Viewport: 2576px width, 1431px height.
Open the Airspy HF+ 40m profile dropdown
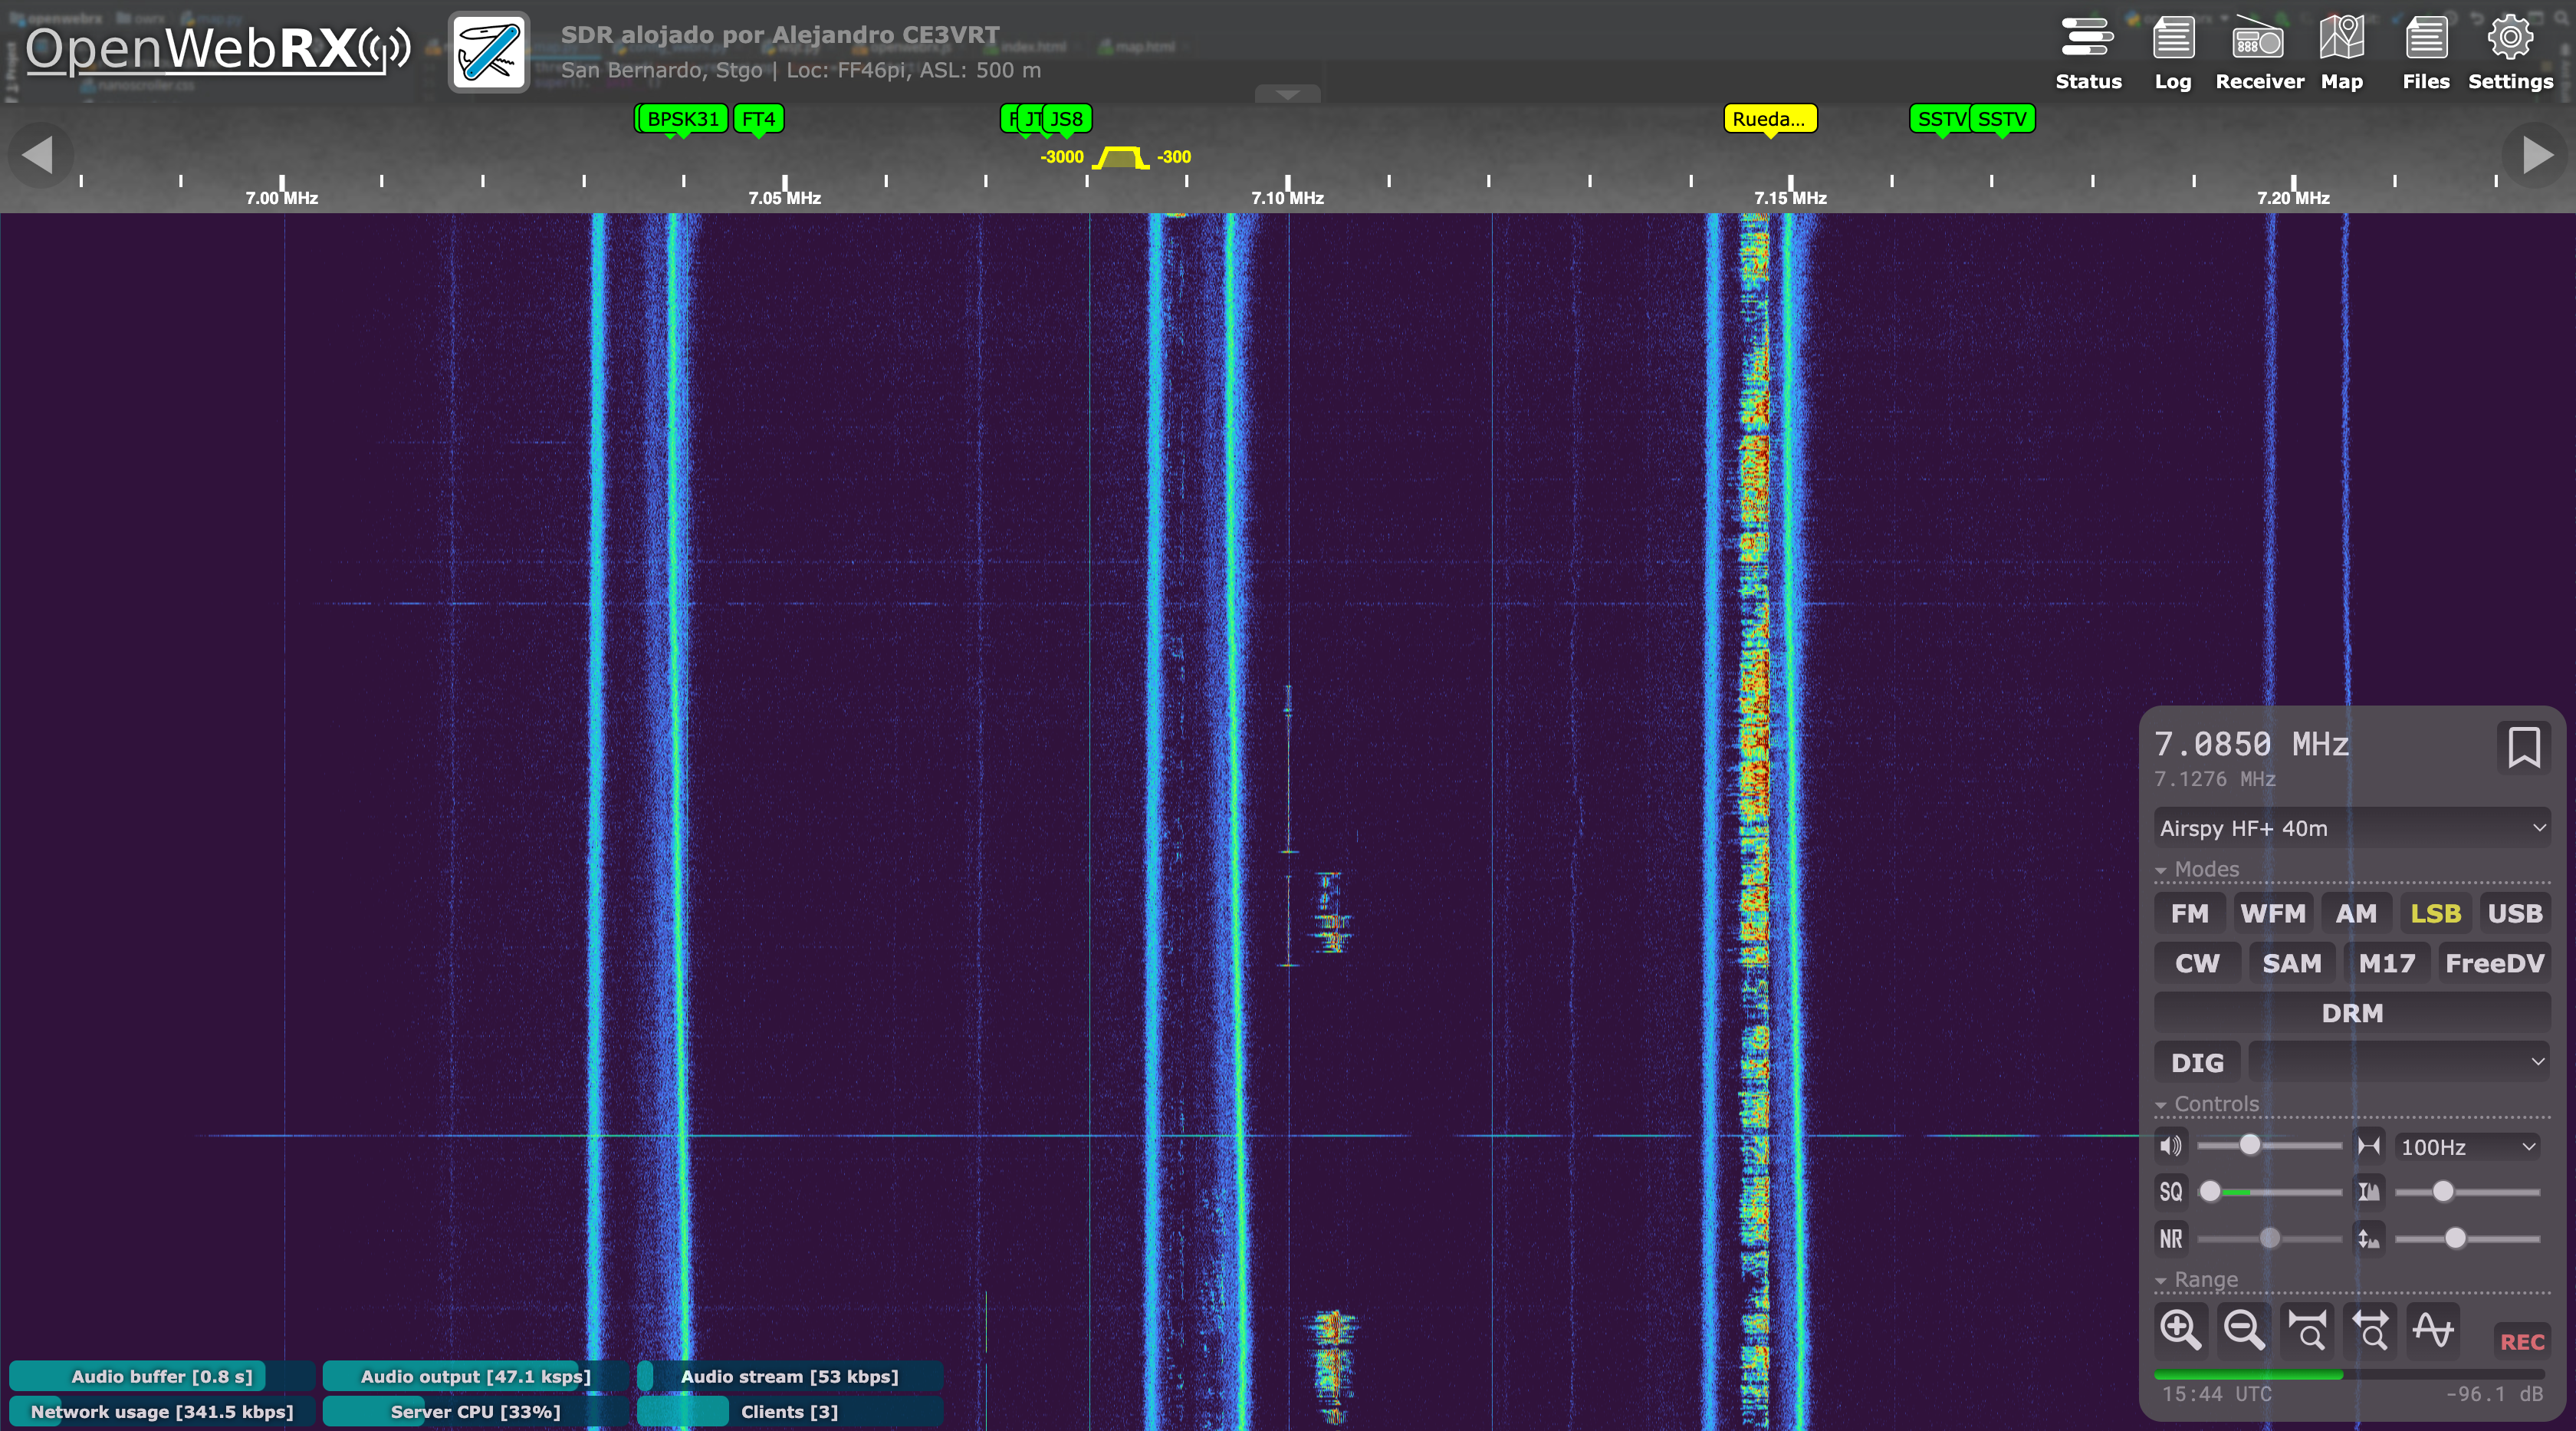(x=2351, y=828)
